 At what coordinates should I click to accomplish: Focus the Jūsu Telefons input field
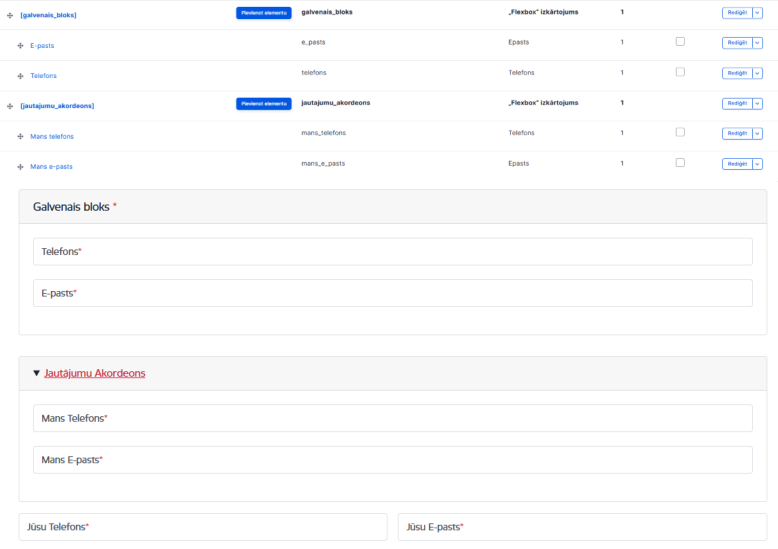[203, 527]
